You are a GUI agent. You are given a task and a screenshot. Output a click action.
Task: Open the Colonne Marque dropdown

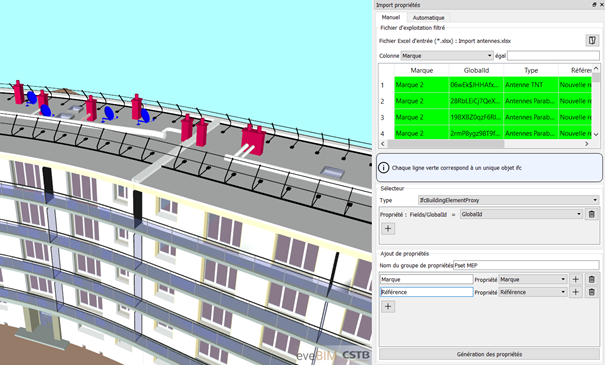point(447,56)
